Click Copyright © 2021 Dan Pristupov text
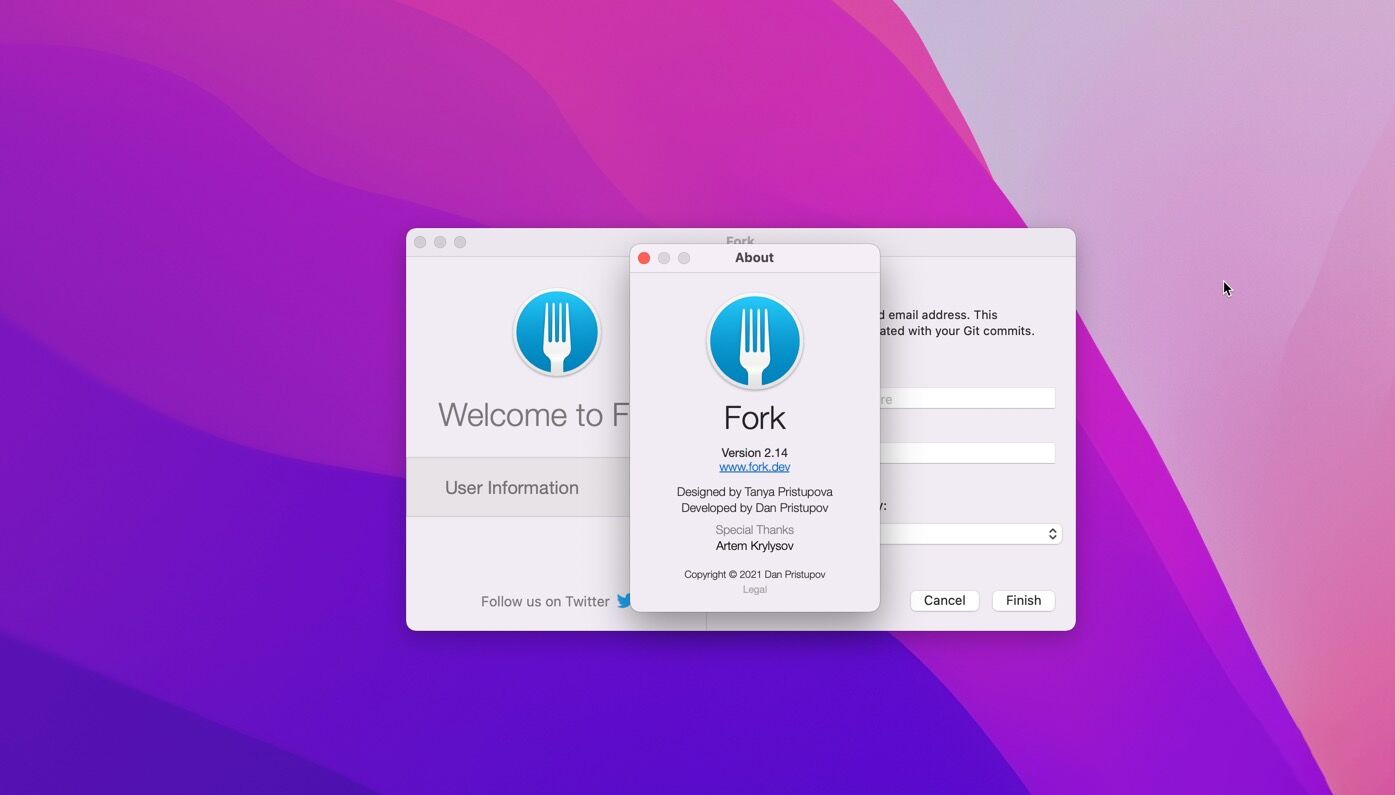This screenshot has height=795, width=1395. tap(754, 575)
